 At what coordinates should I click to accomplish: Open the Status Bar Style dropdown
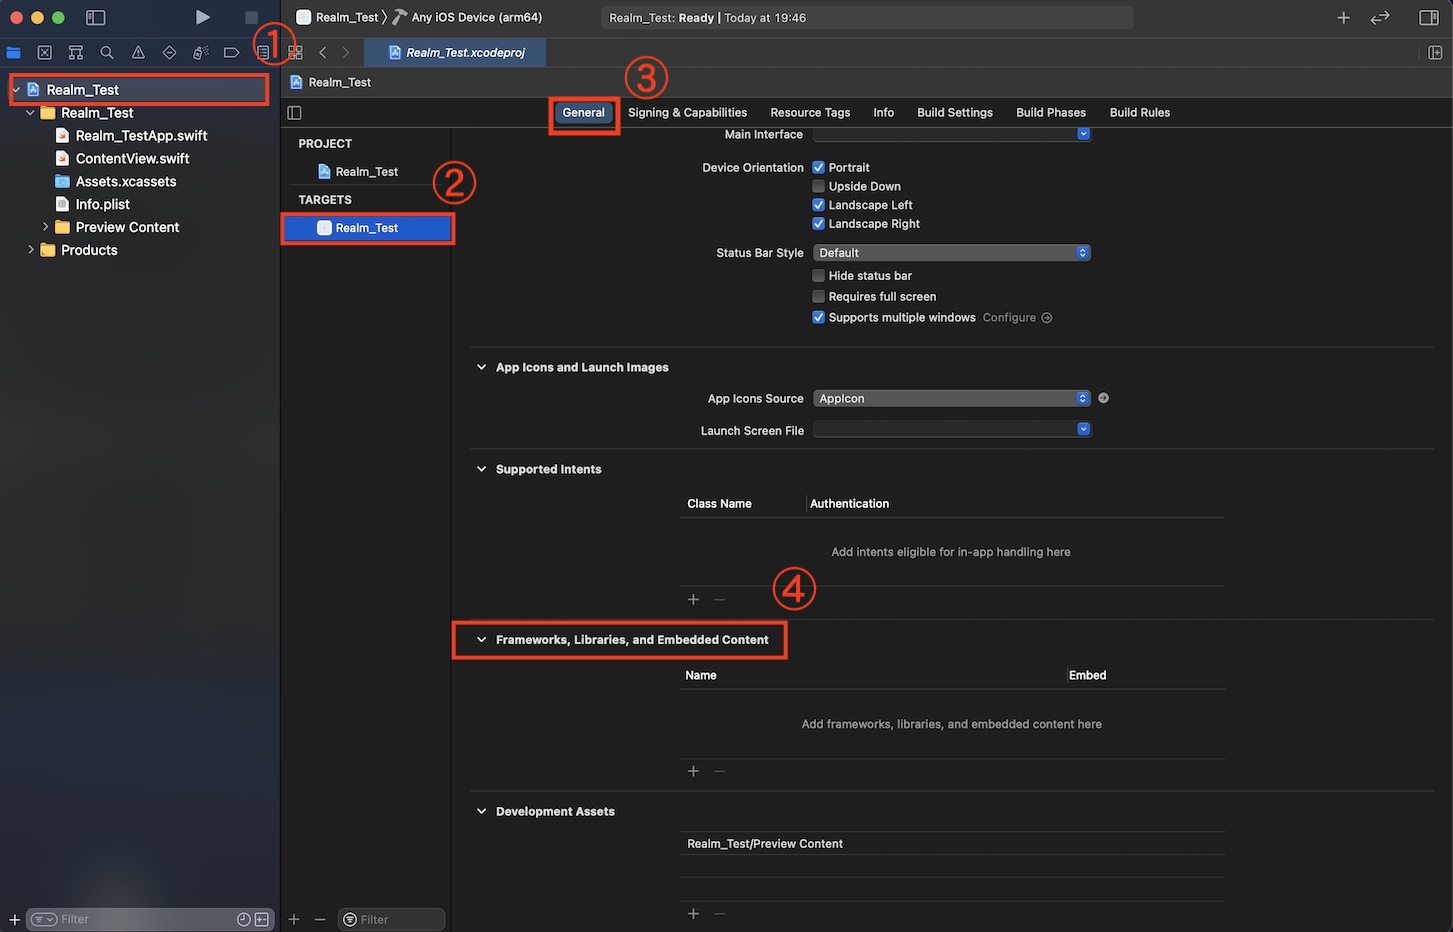coord(952,253)
